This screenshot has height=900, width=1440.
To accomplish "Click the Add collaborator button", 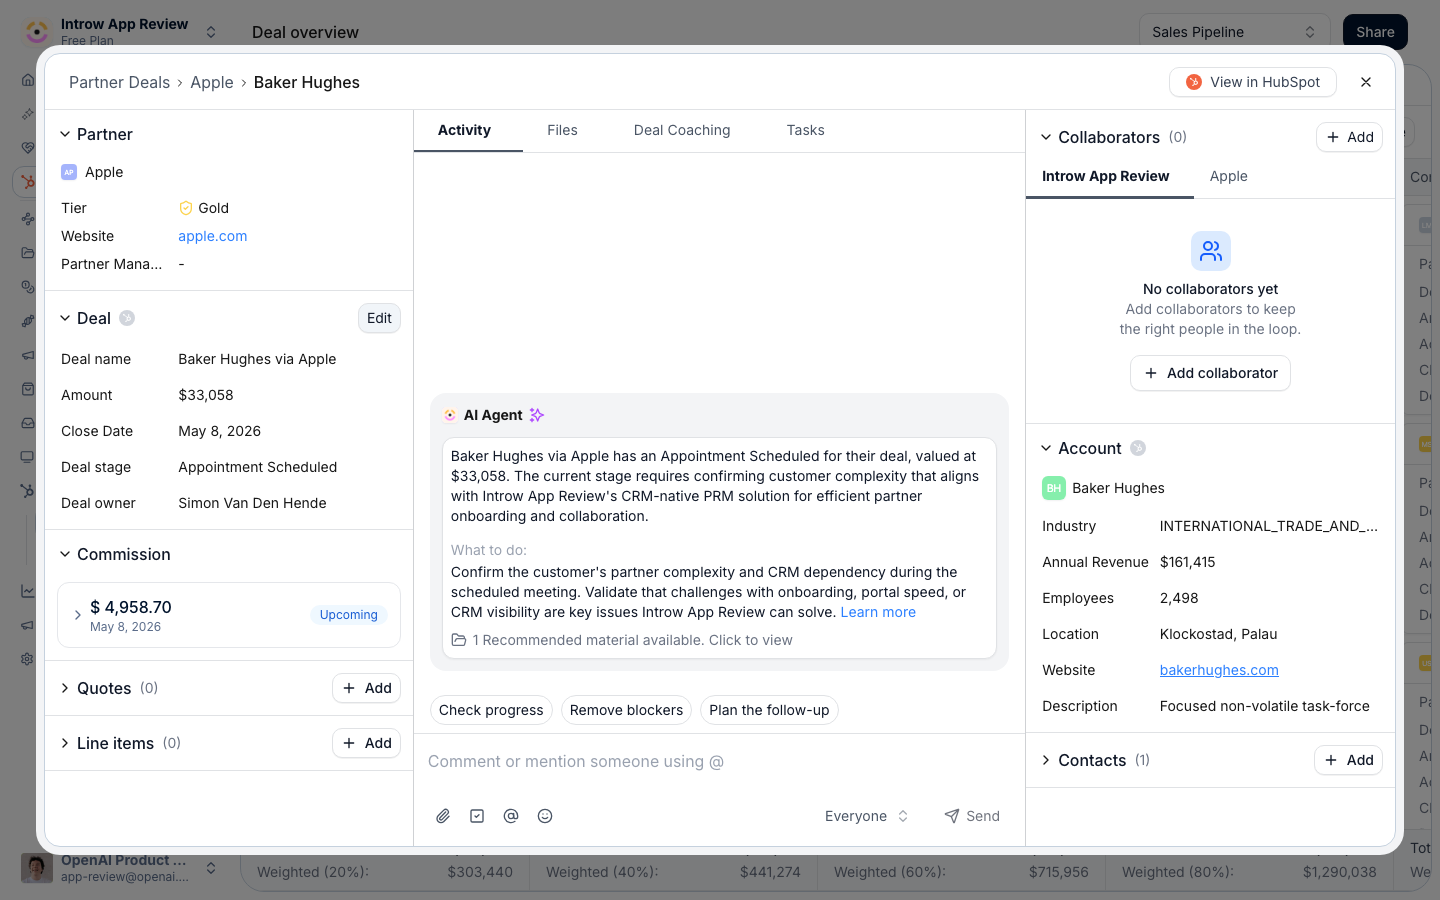I will tap(1210, 373).
